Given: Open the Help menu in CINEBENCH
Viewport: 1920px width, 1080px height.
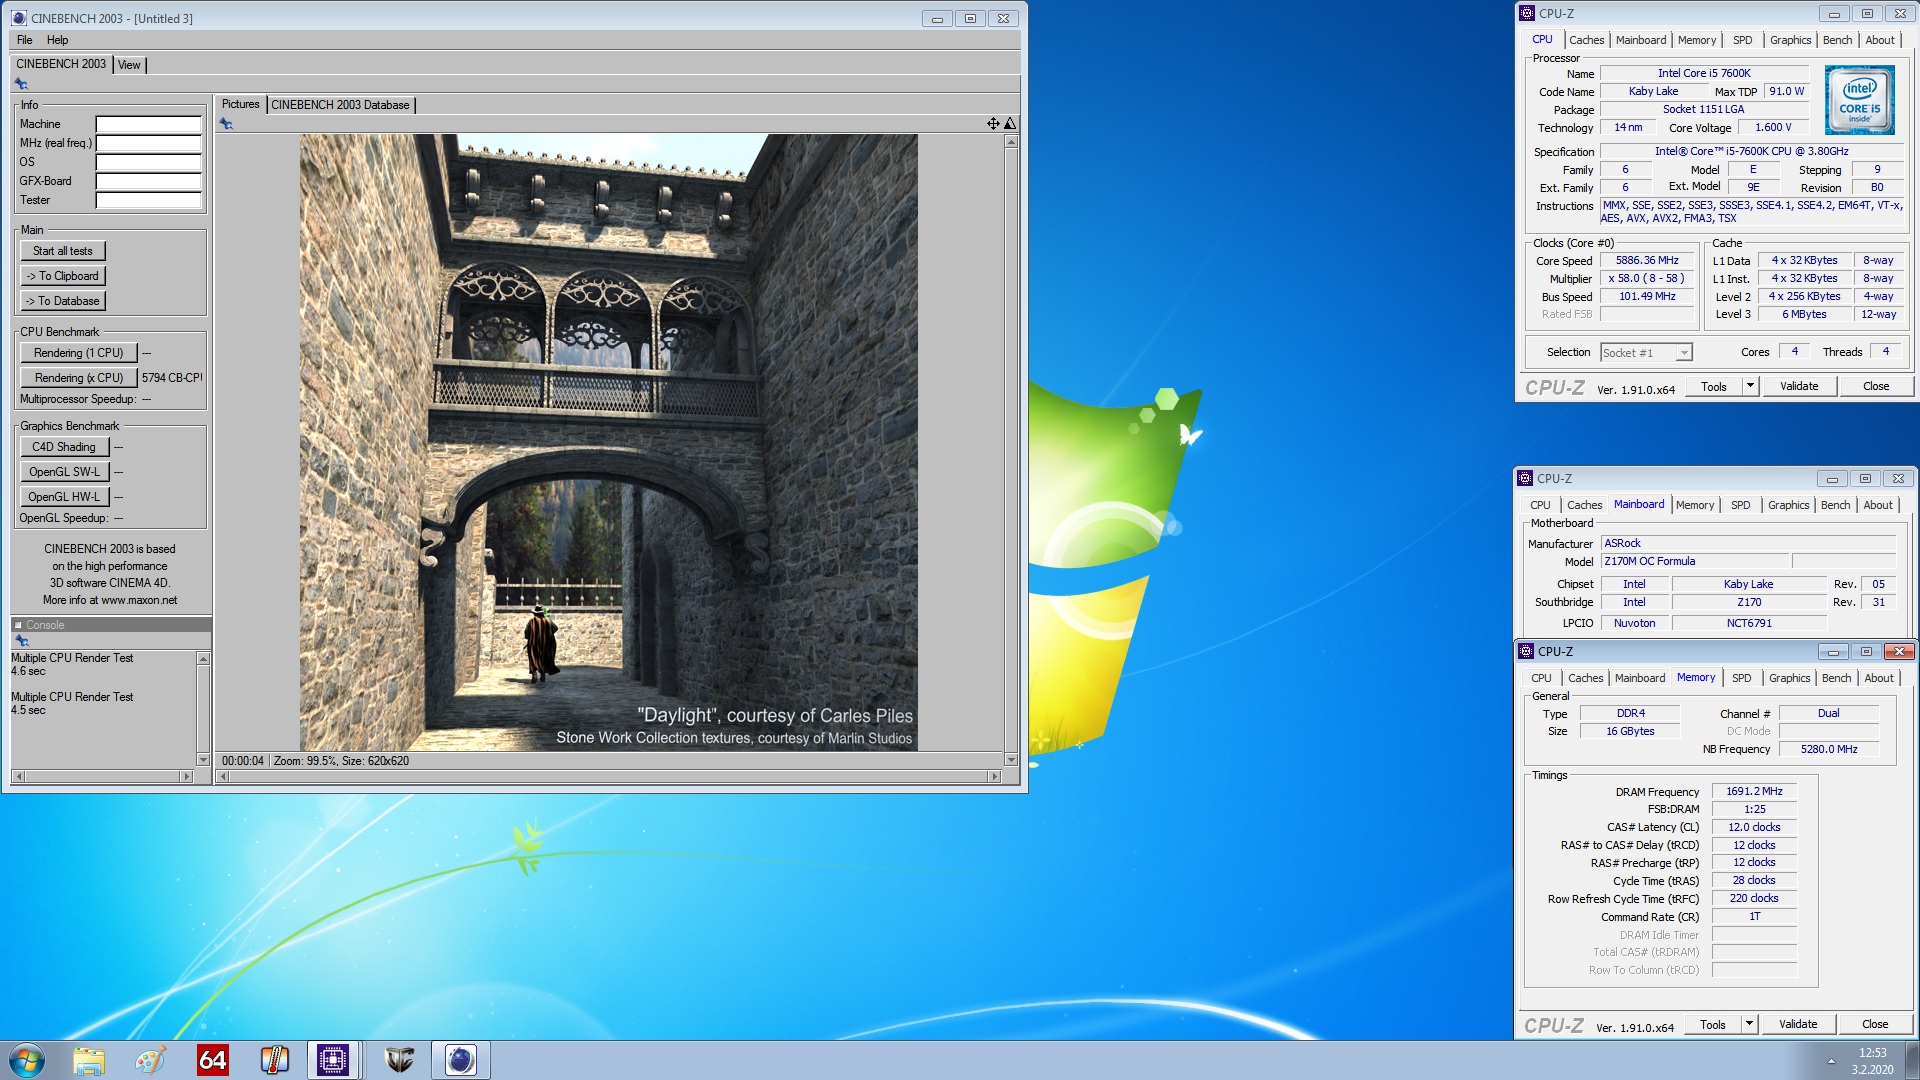Looking at the screenshot, I should click(x=58, y=40).
